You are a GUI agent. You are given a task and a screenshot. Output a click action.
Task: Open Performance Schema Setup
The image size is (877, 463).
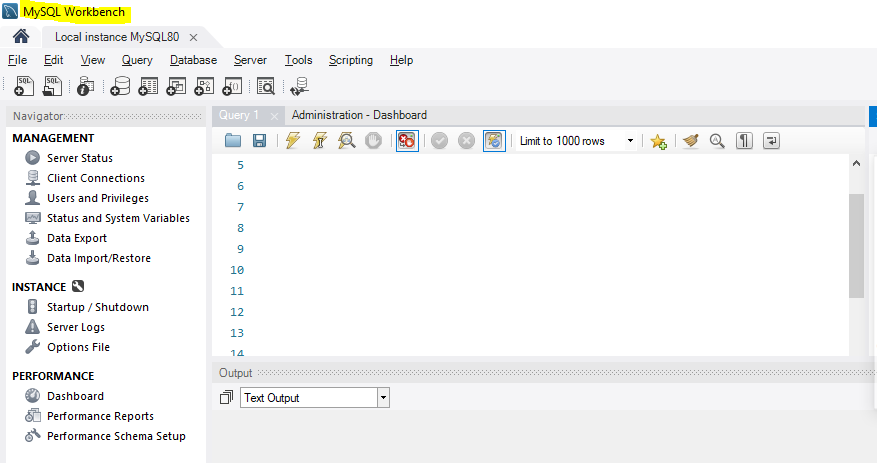pos(116,436)
